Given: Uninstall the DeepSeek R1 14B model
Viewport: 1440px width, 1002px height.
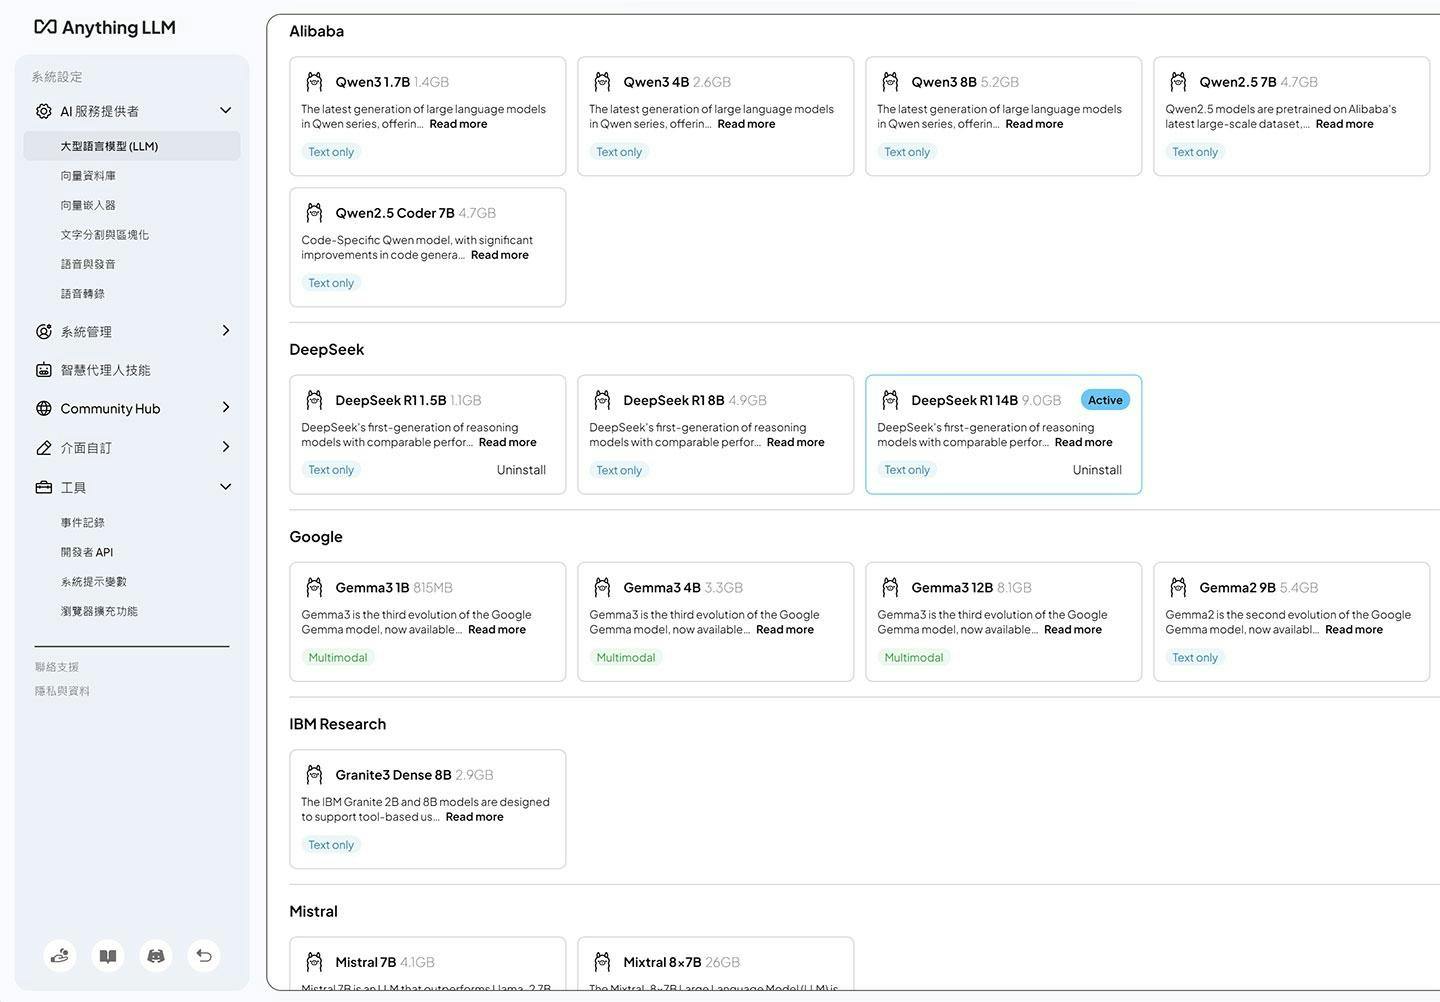Looking at the screenshot, I should click(x=1097, y=470).
